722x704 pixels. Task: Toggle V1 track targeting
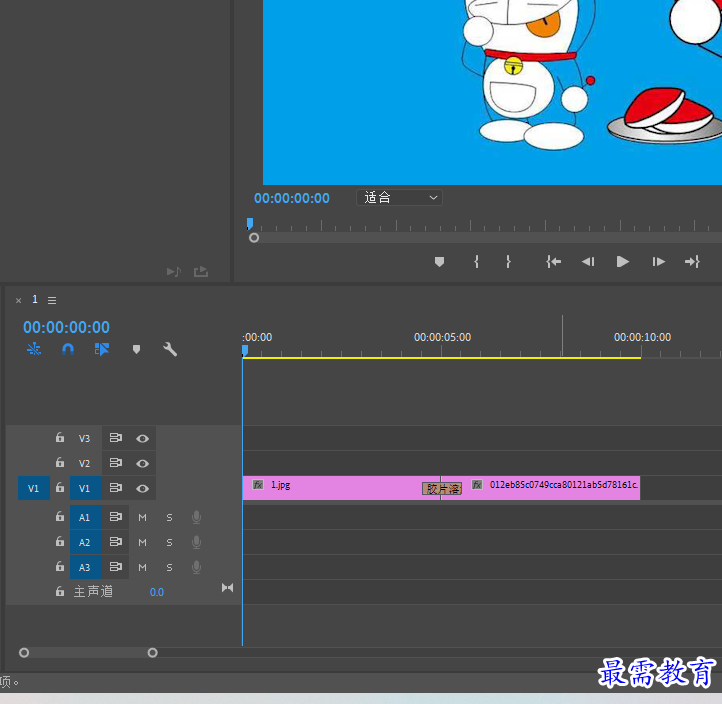click(86, 488)
